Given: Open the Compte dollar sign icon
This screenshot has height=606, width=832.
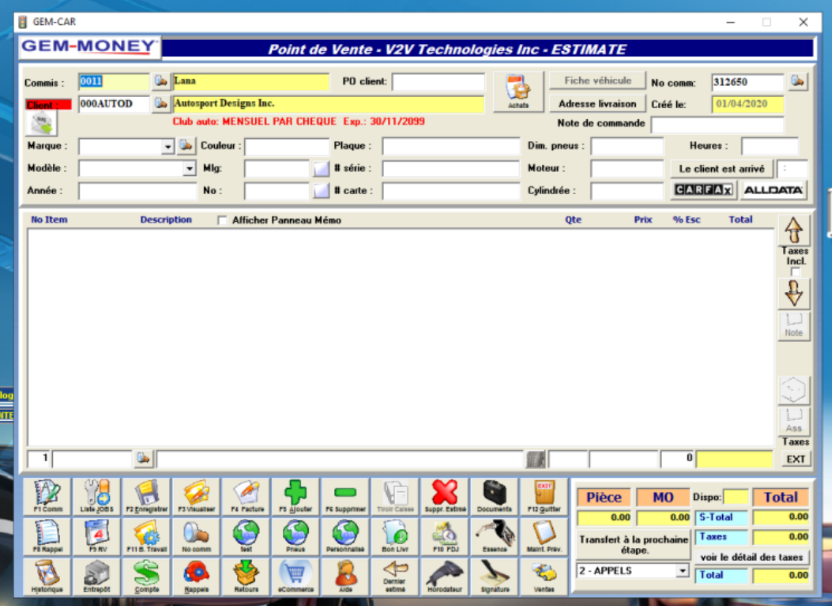Looking at the screenshot, I should pyautogui.click(x=146, y=576).
